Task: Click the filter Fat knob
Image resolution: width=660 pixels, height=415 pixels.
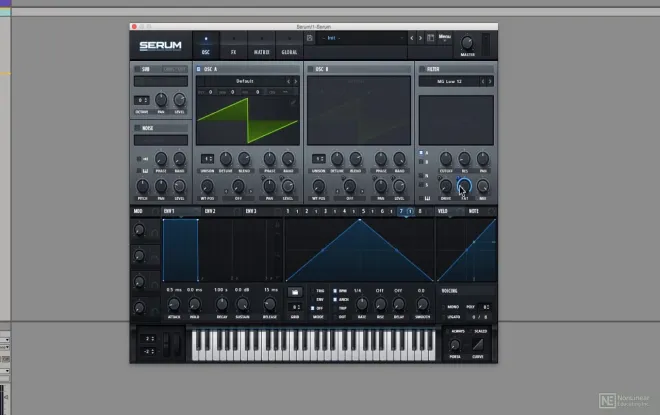Action: tap(464, 186)
